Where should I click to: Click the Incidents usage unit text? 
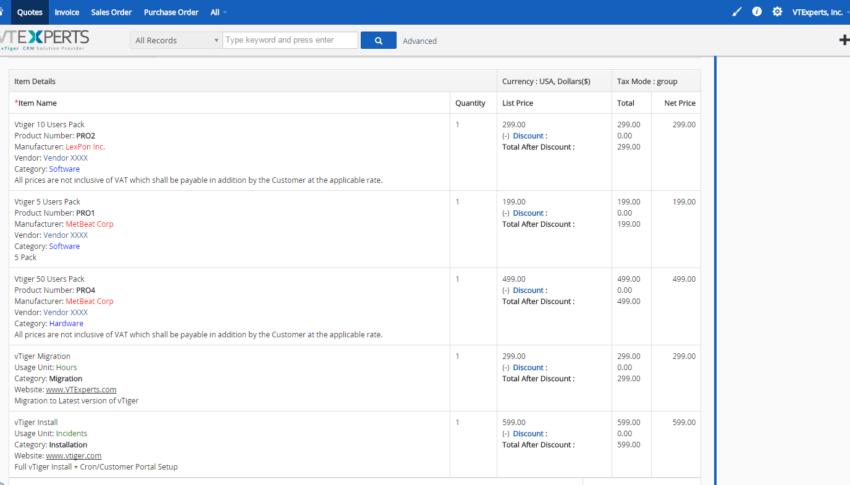[72, 434]
